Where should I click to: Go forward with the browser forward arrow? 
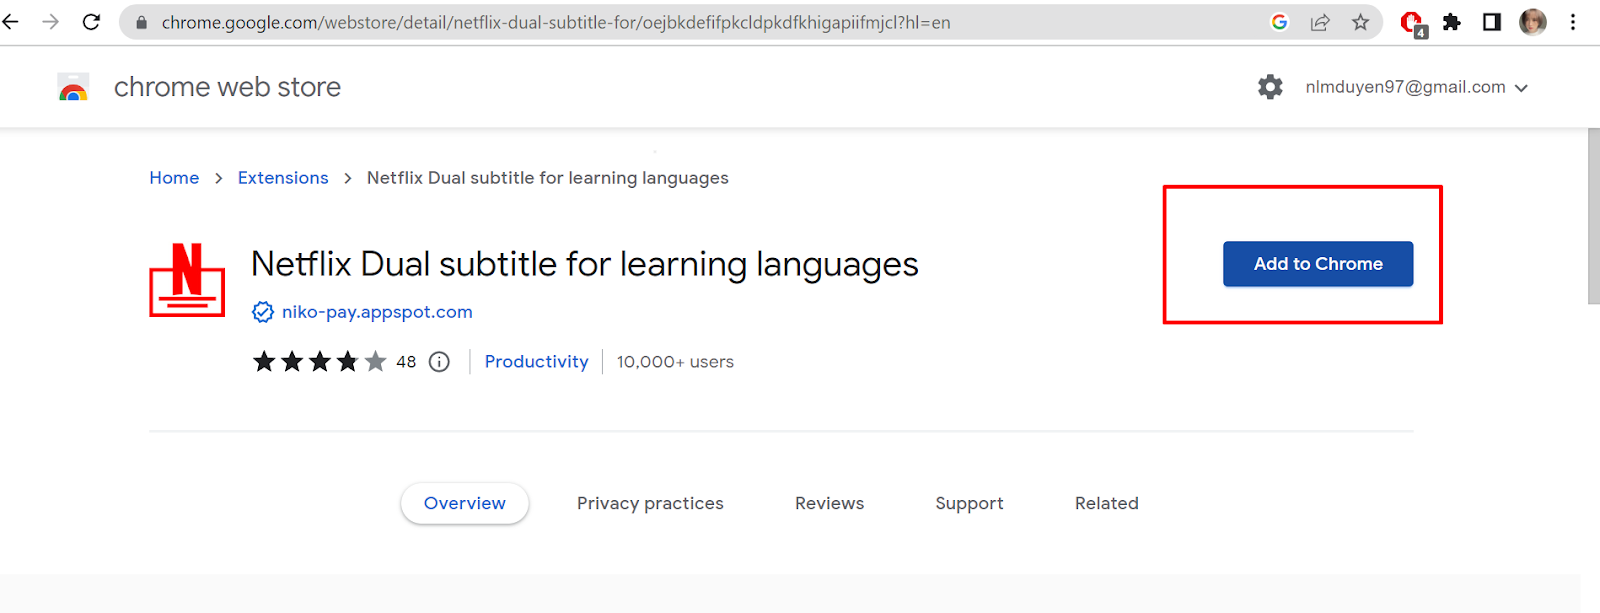click(51, 22)
